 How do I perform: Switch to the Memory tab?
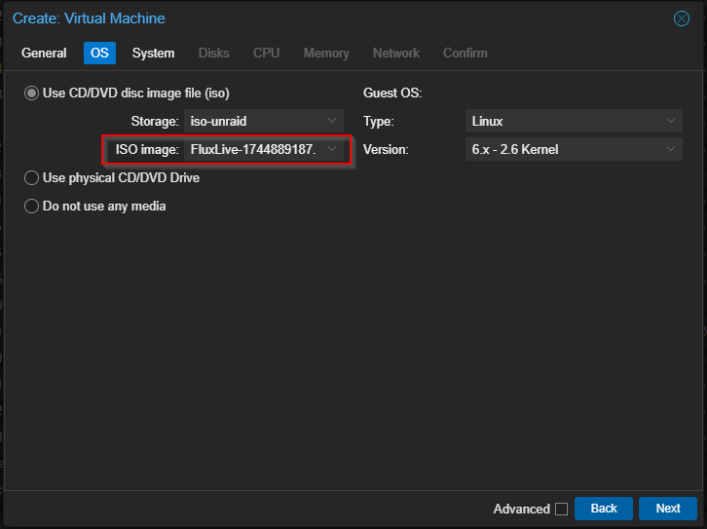(x=326, y=53)
